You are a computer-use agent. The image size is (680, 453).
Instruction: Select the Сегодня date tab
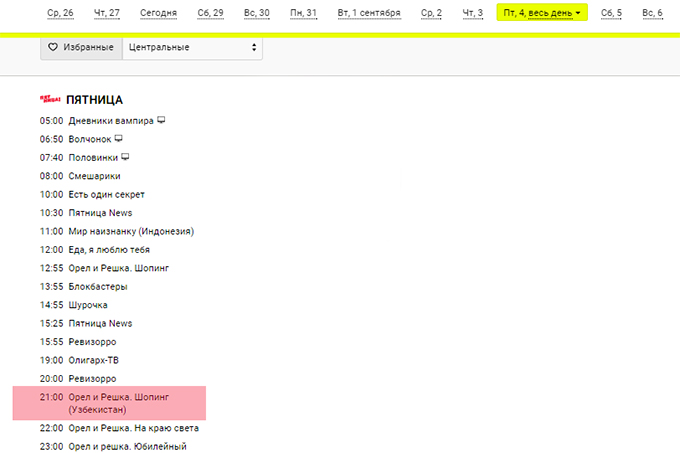(x=158, y=13)
